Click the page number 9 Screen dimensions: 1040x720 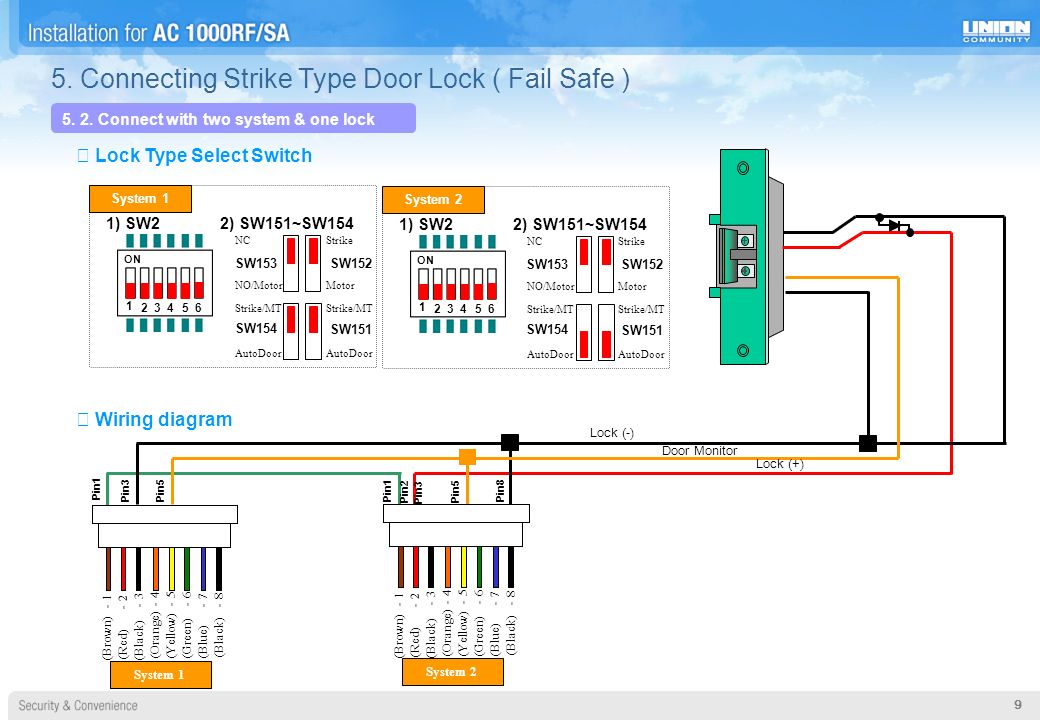pos(1017,704)
